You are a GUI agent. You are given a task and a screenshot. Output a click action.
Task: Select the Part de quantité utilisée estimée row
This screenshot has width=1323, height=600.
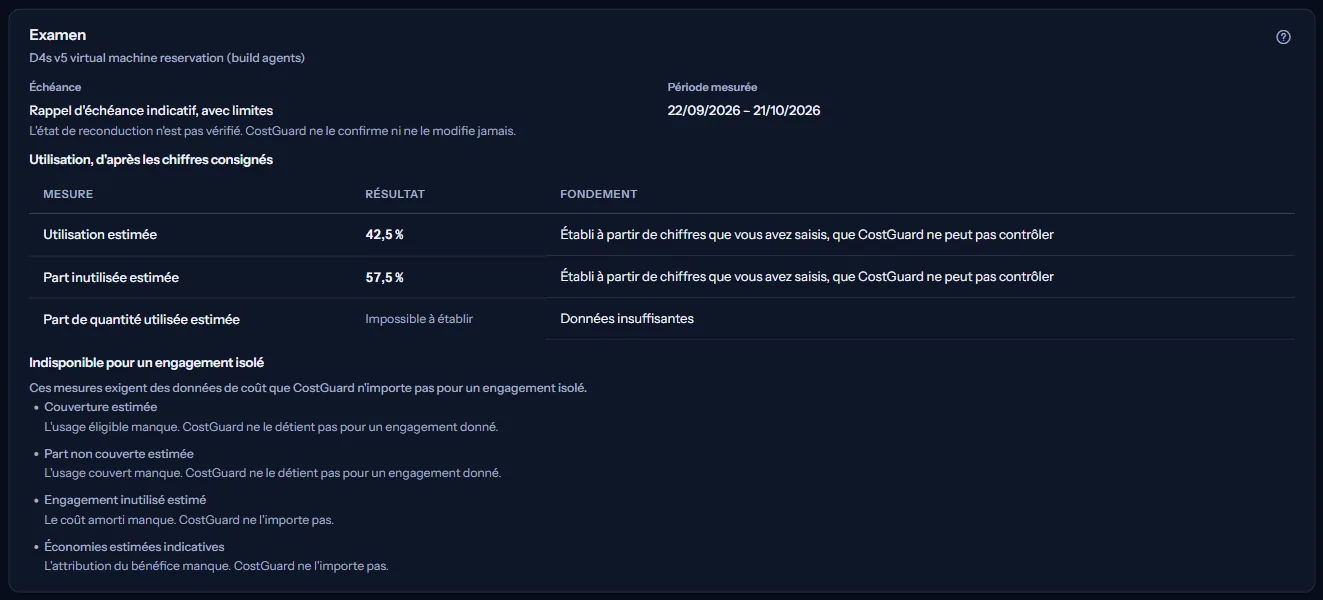pyautogui.click(x=661, y=319)
